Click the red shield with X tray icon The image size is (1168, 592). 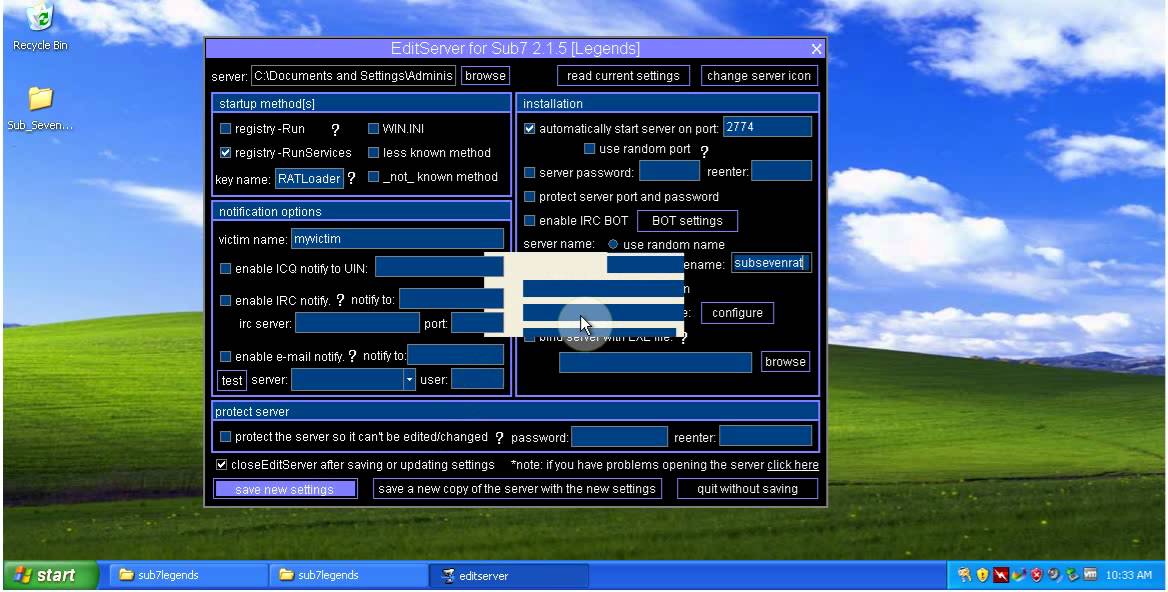tap(1036, 575)
